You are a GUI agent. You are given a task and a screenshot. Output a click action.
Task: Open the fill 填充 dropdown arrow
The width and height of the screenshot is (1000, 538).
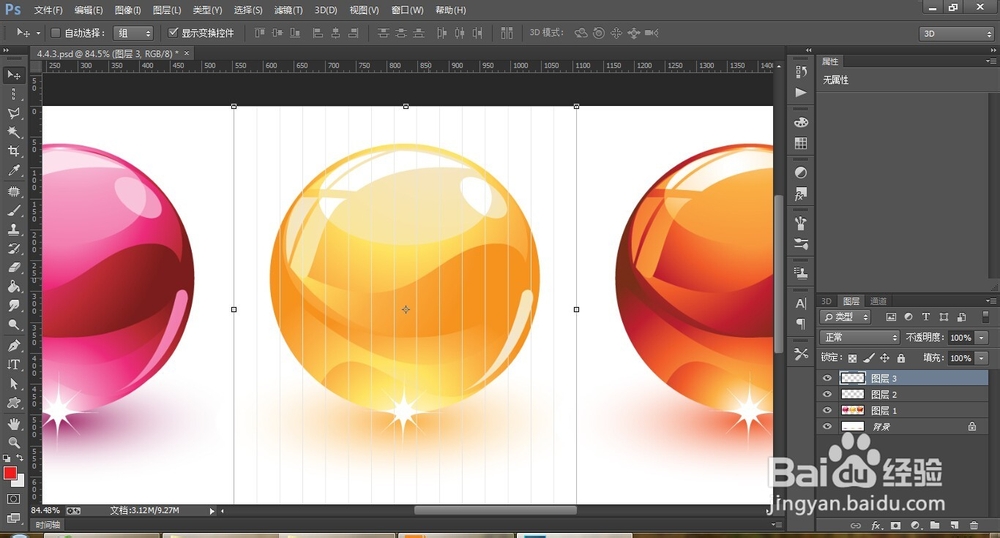click(982, 358)
